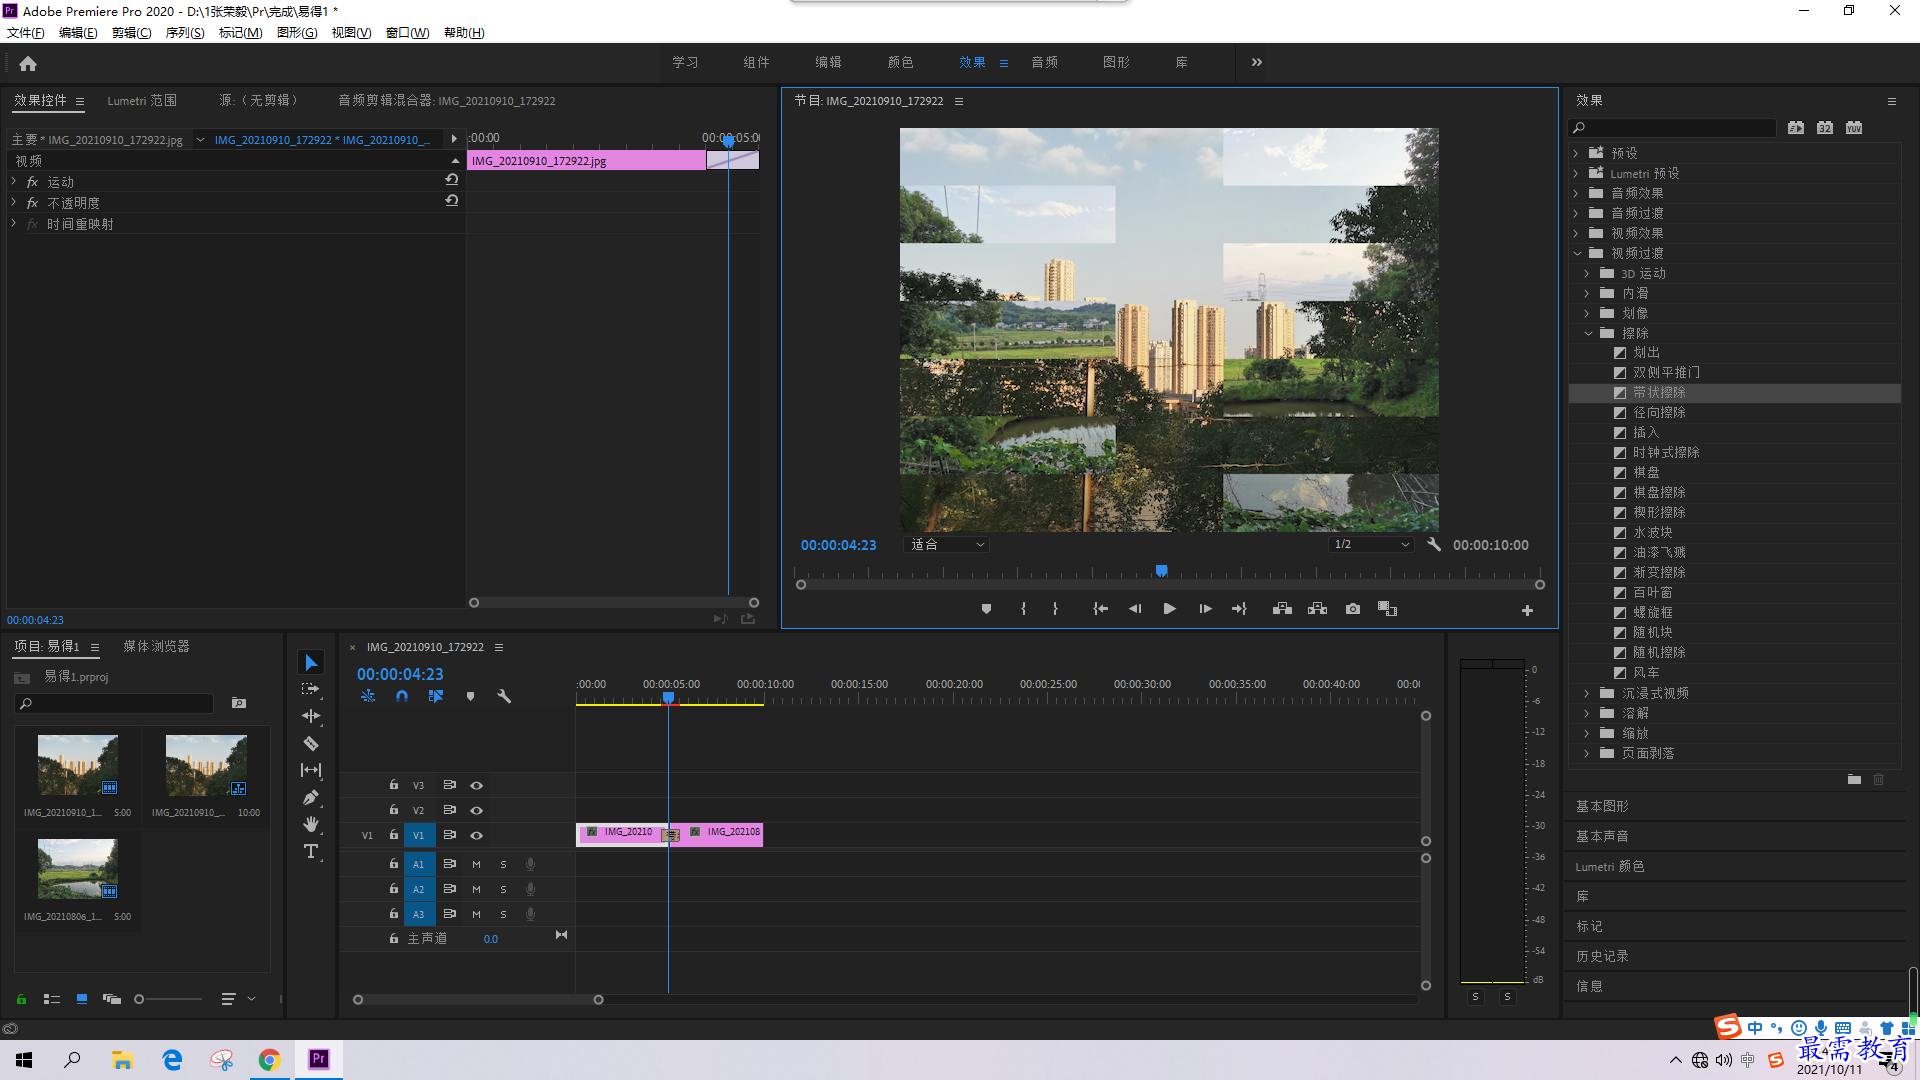Select the Pen tool
This screenshot has height=1080, width=1920.
pyautogui.click(x=311, y=797)
